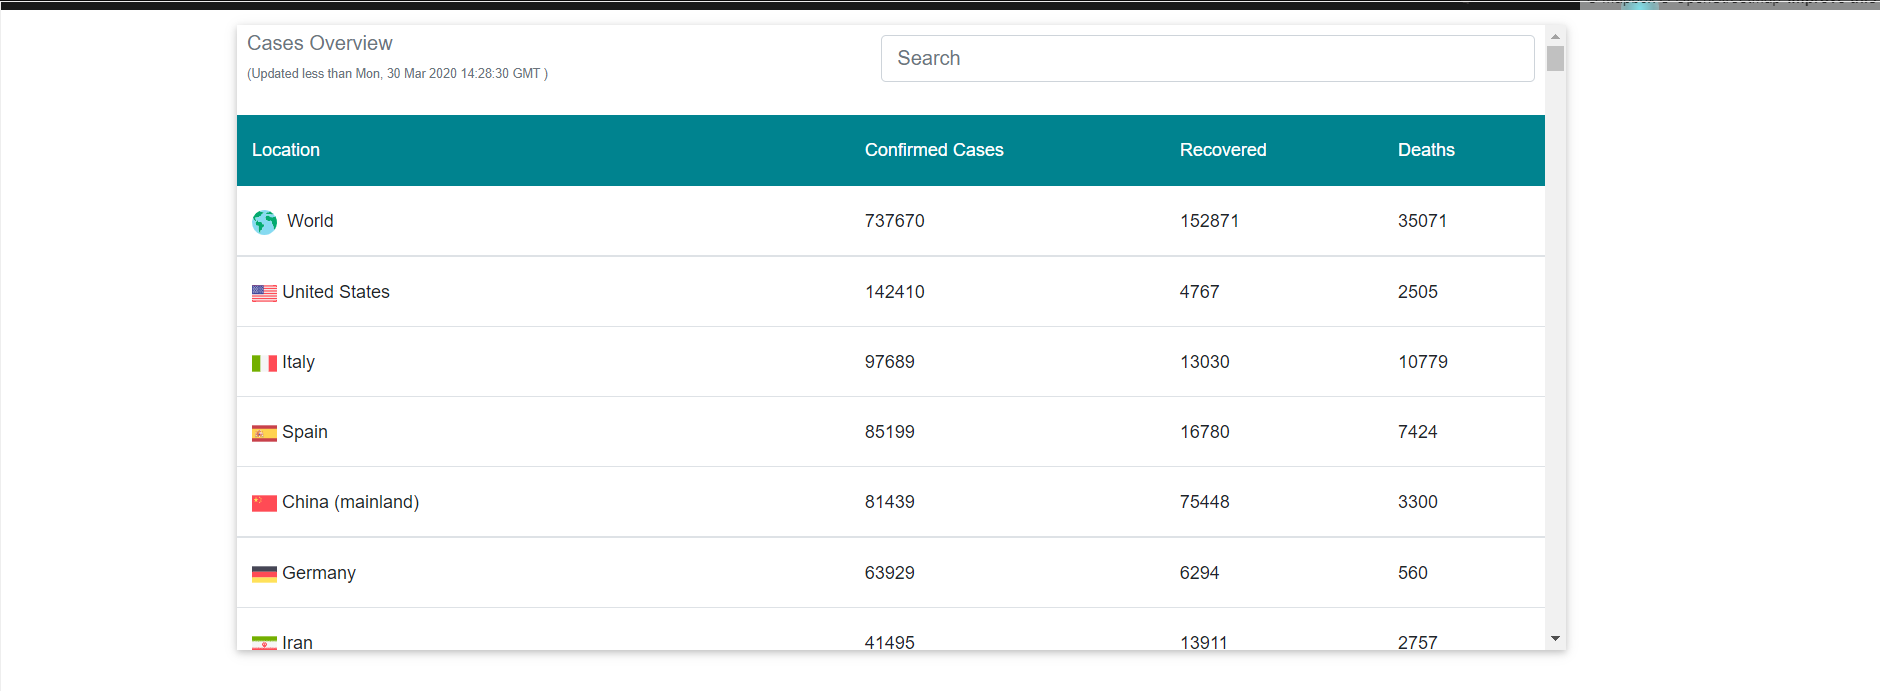Select the Italy row label

click(298, 362)
